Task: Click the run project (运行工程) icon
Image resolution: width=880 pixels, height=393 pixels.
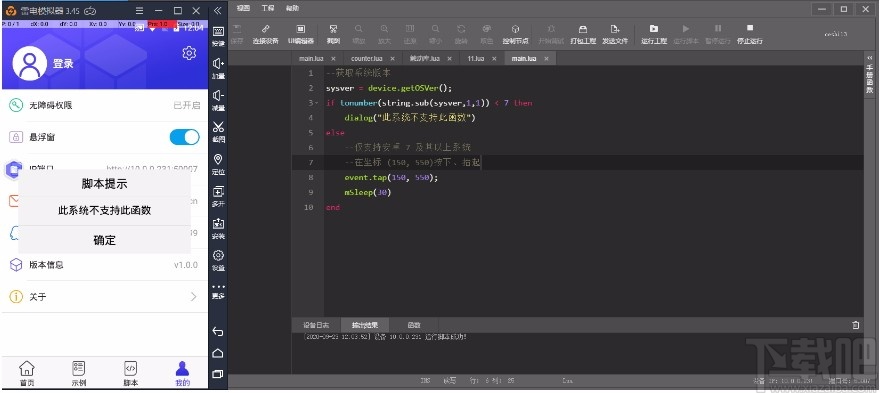Action: click(x=654, y=34)
